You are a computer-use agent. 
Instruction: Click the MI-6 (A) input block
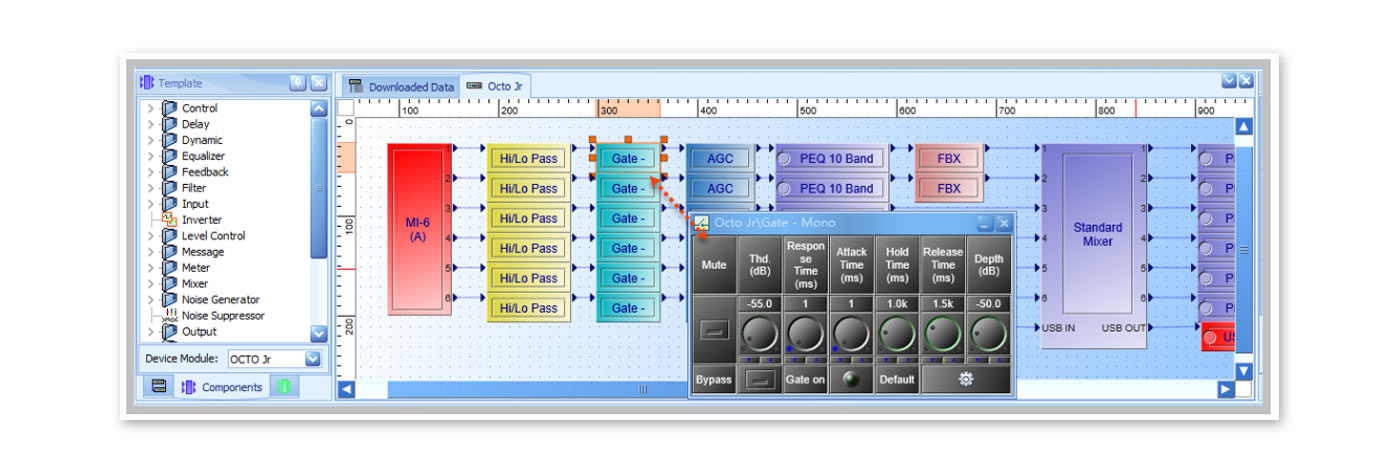[418, 229]
